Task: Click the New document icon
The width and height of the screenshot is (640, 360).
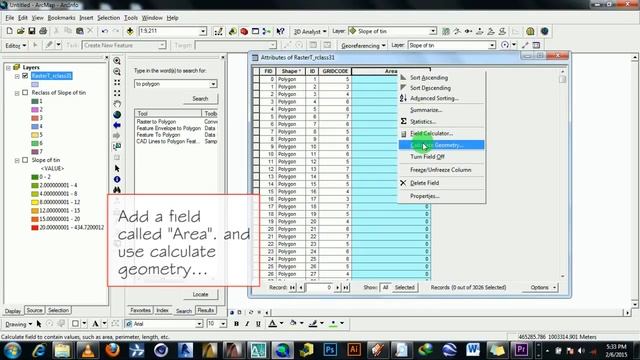Action: 9,31
